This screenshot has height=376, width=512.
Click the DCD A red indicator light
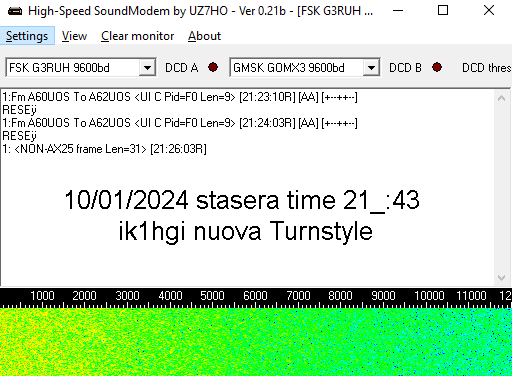pos(213,67)
